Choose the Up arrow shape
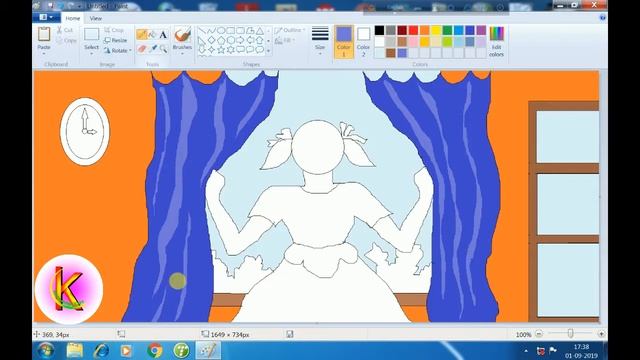The width and height of the screenshot is (640, 360). tap(260, 40)
